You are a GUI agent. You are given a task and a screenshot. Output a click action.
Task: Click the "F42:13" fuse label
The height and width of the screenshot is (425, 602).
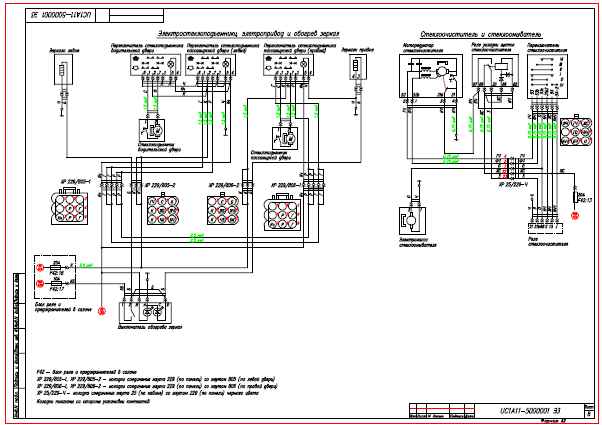[x=585, y=200]
